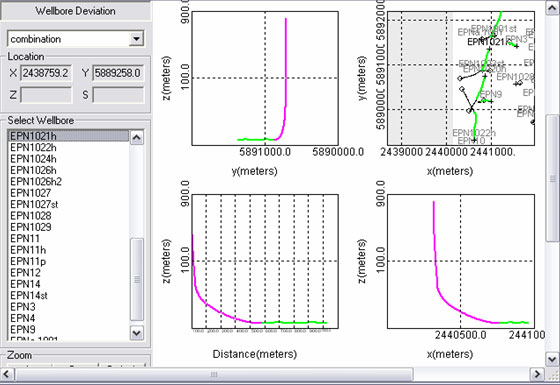560x385 pixels.
Task: Open the combination dropdown arrow
Action: tap(136, 39)
